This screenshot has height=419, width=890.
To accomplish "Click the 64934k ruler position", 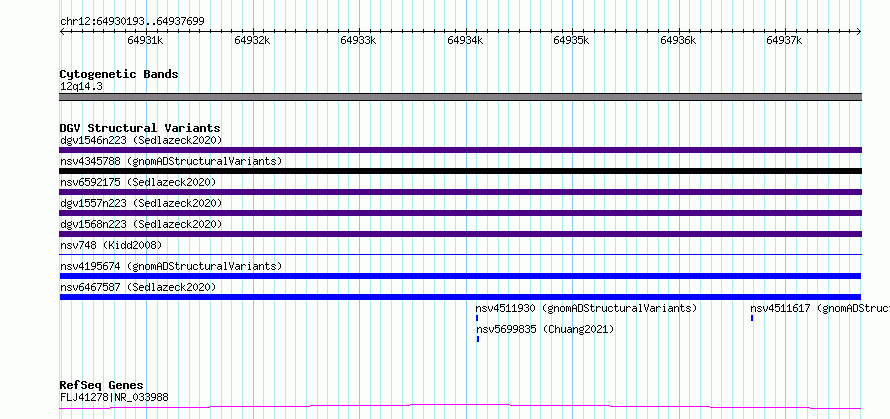I will click(x=465, y=40).
